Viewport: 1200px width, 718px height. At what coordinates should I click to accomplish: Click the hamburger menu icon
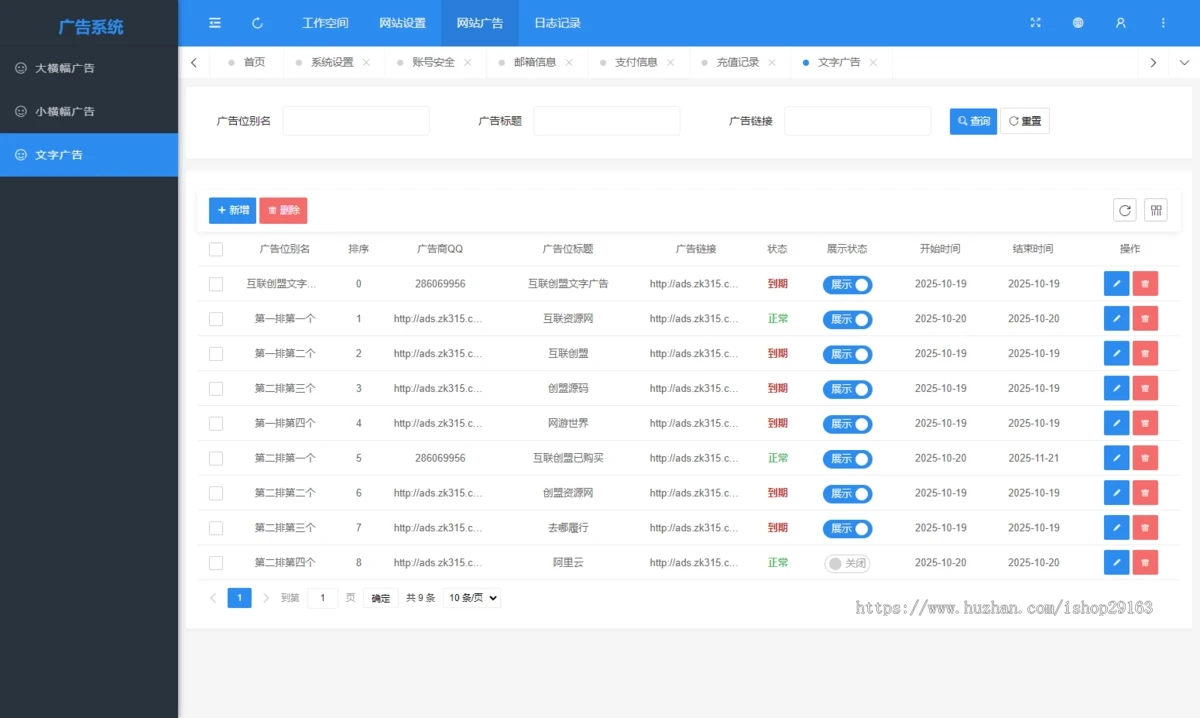tap(214, 22)
